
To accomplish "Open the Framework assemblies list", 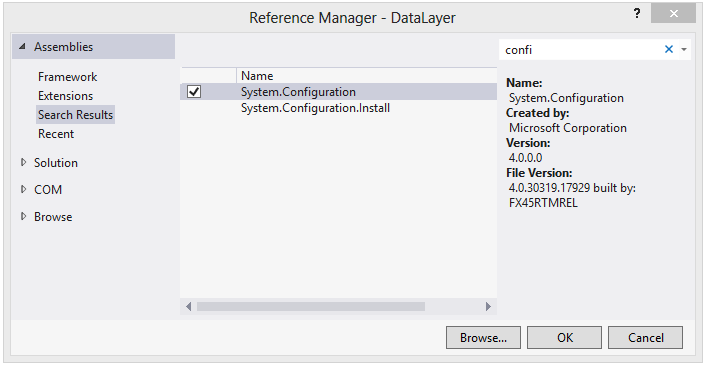I will point(67,77).
